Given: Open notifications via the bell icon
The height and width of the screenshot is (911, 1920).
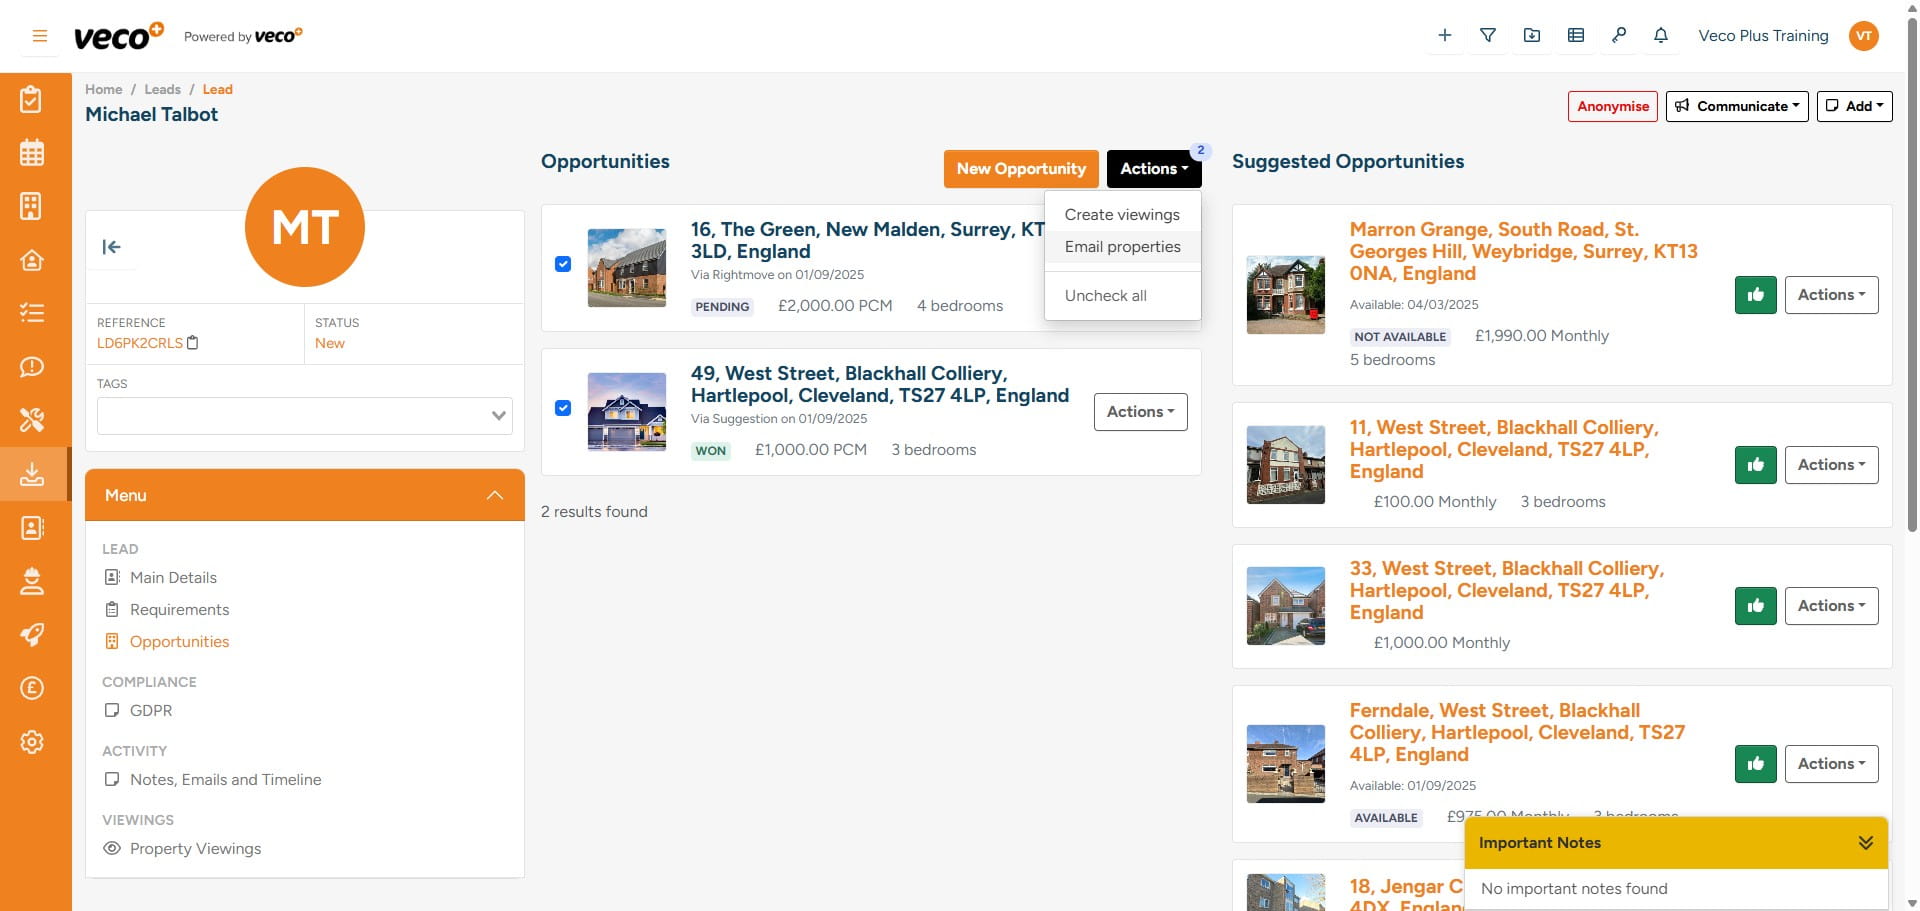Looking at the screenshot, I should click(x=1661, y=35).
